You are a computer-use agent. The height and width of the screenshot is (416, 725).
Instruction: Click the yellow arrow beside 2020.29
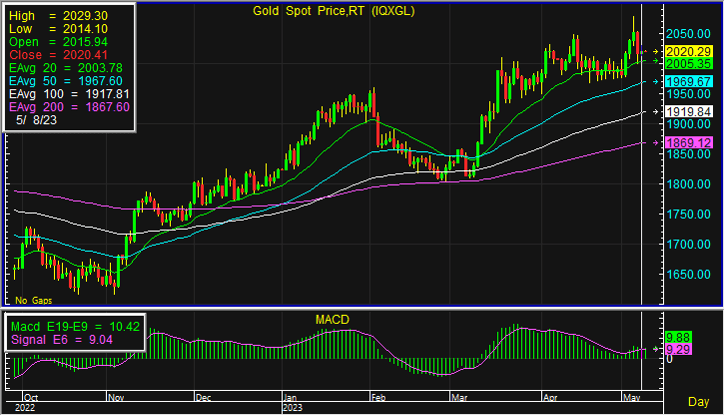(656, 51)
